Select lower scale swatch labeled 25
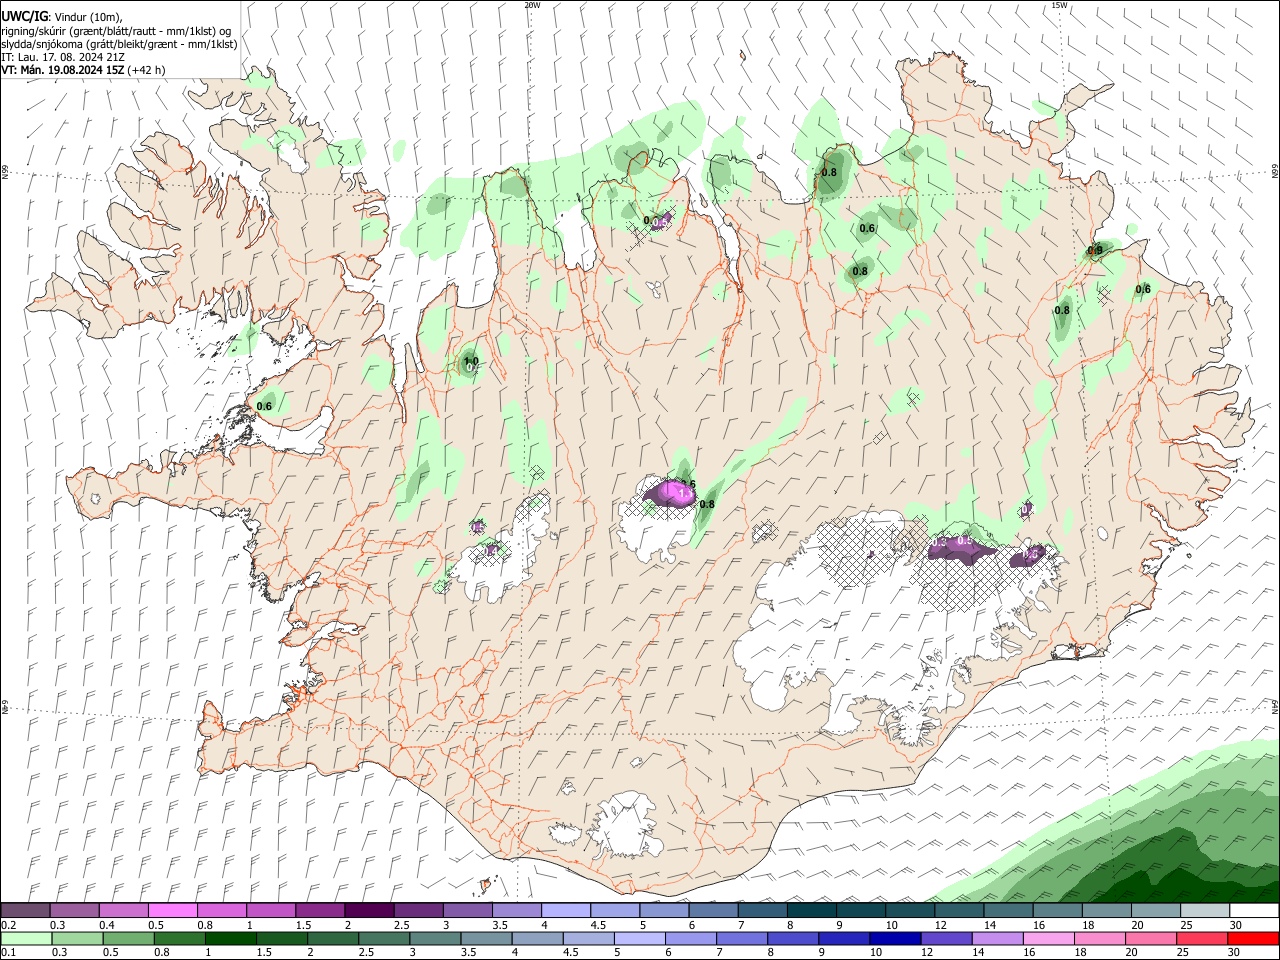The width and height of the screenshot is (1280, 960). (x=1202, y=938)
